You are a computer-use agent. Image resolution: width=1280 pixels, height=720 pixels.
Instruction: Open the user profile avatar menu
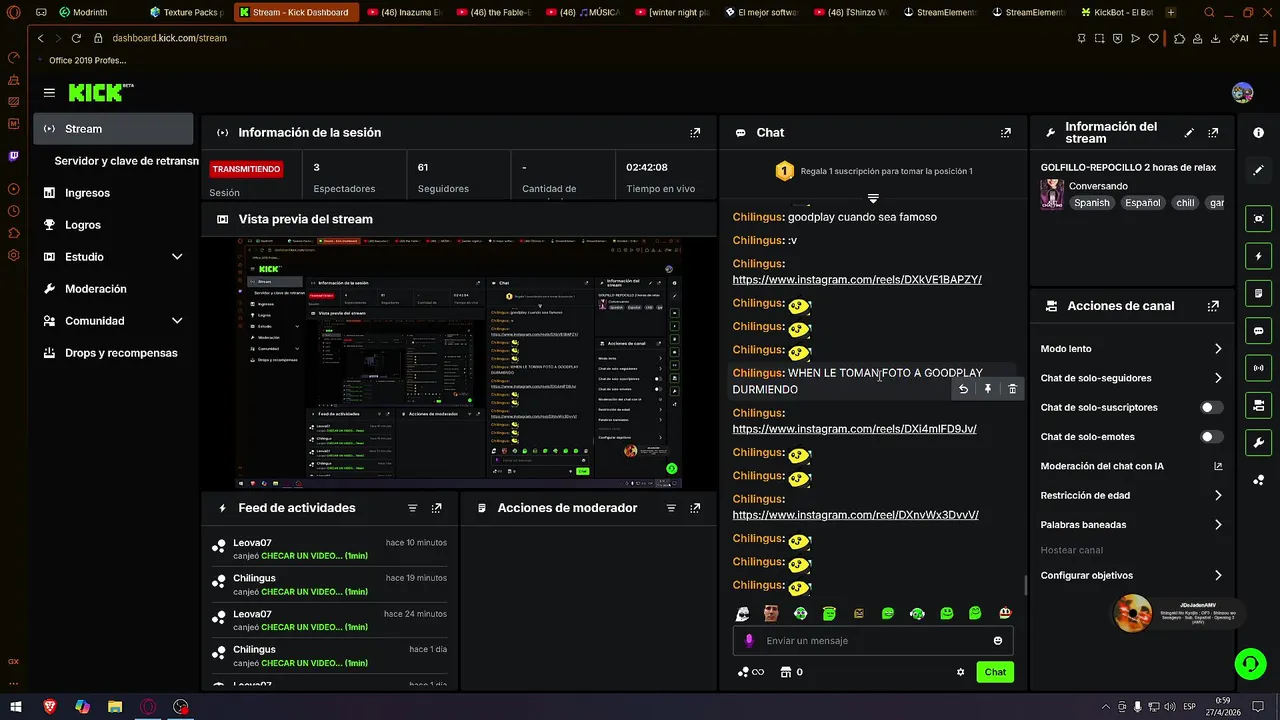point(1242,93)
